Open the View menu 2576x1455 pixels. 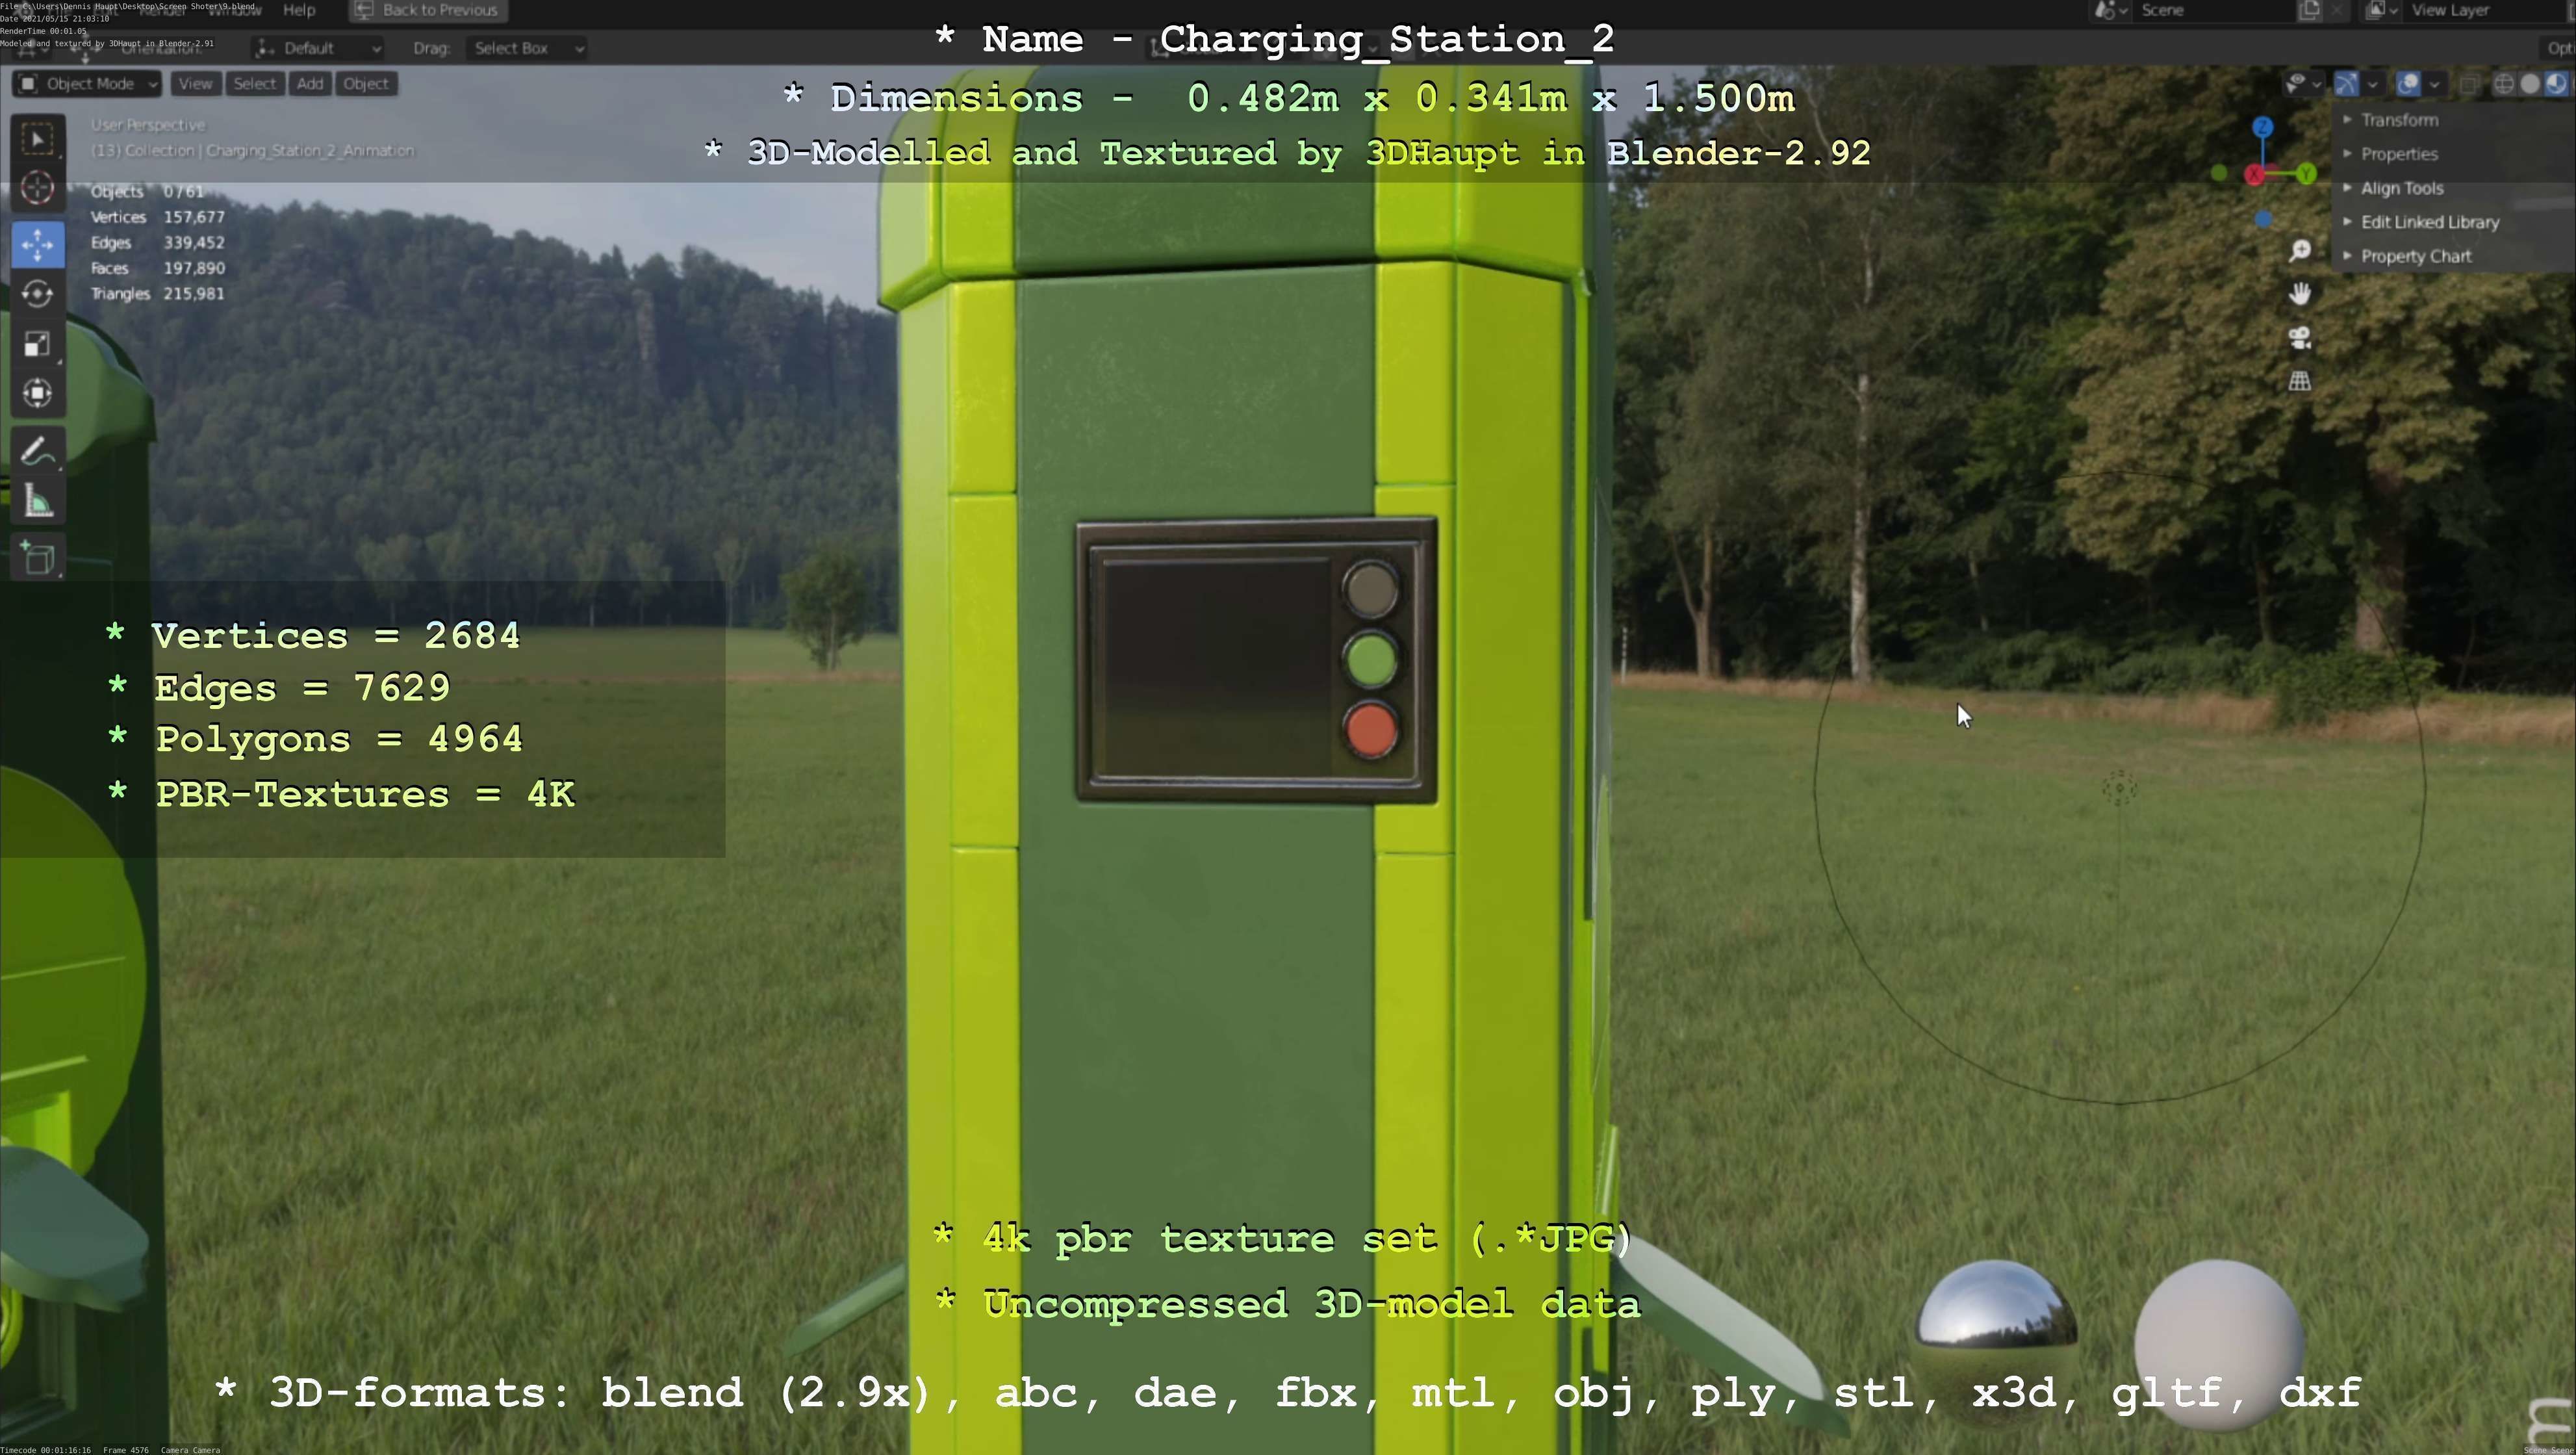(195, 84)
